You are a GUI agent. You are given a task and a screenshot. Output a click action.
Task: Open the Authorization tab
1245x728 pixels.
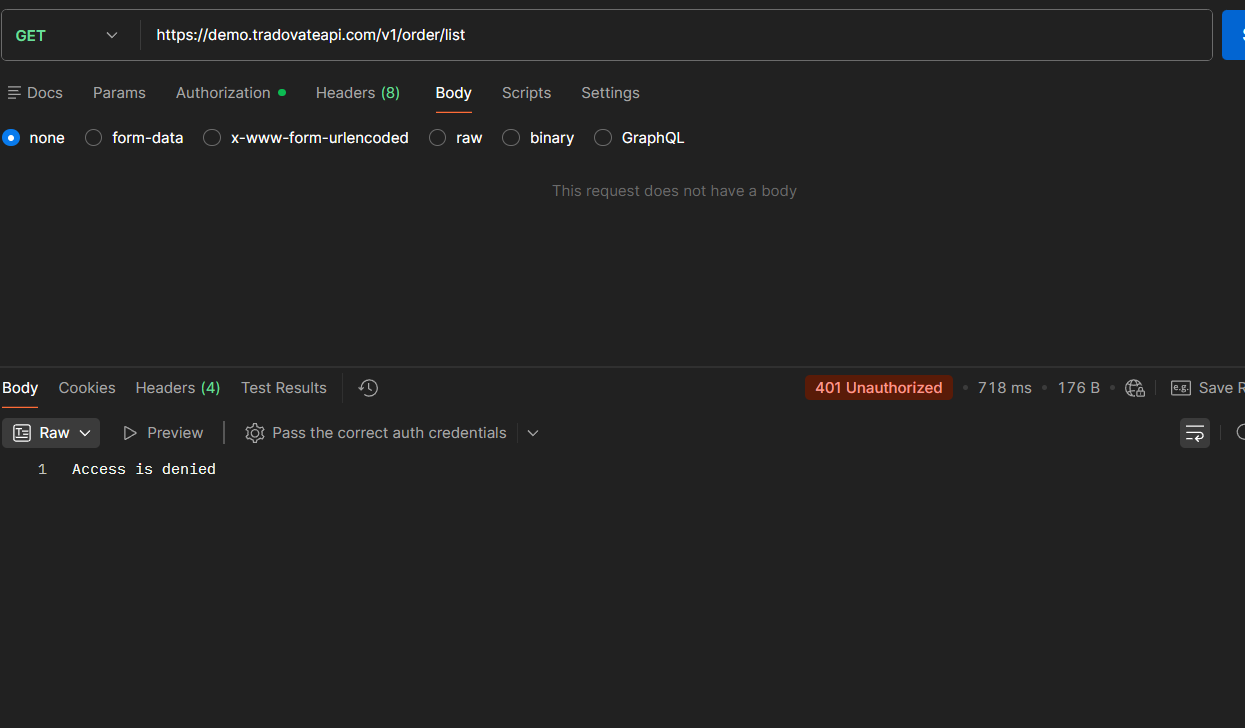[x=231, y=93]
